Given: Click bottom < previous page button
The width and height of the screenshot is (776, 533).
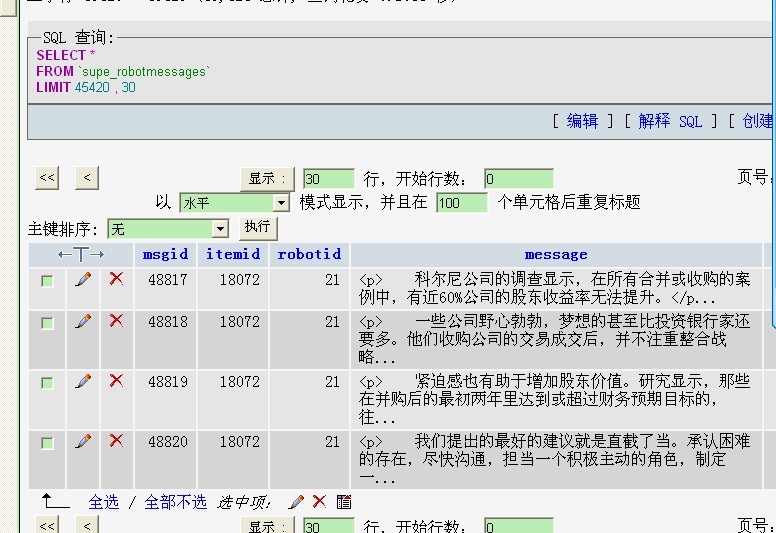Looking at the screenshot, I should [87, 525].
